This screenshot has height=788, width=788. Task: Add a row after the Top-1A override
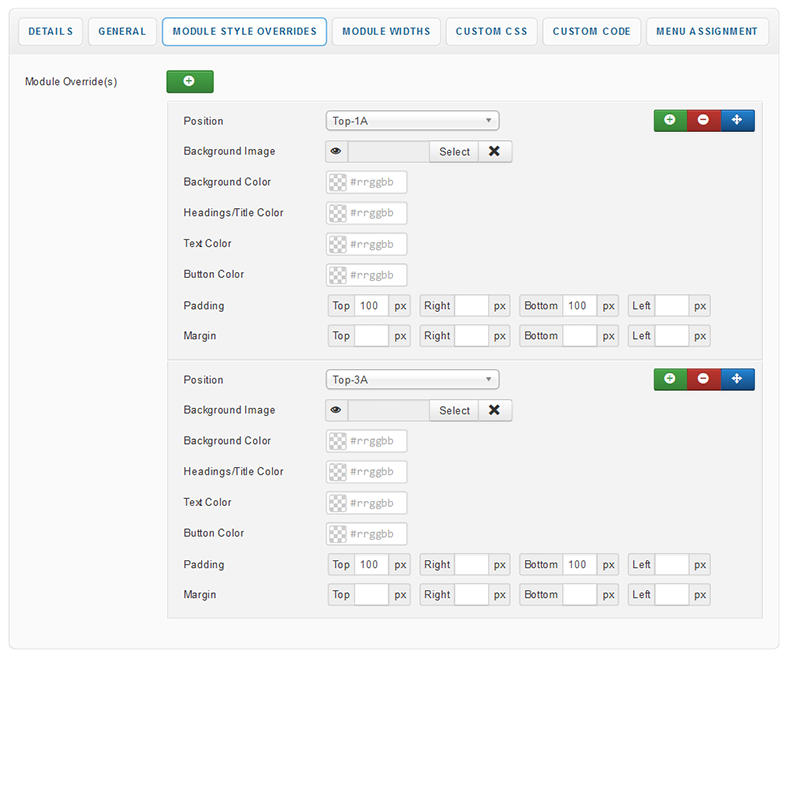670,121
